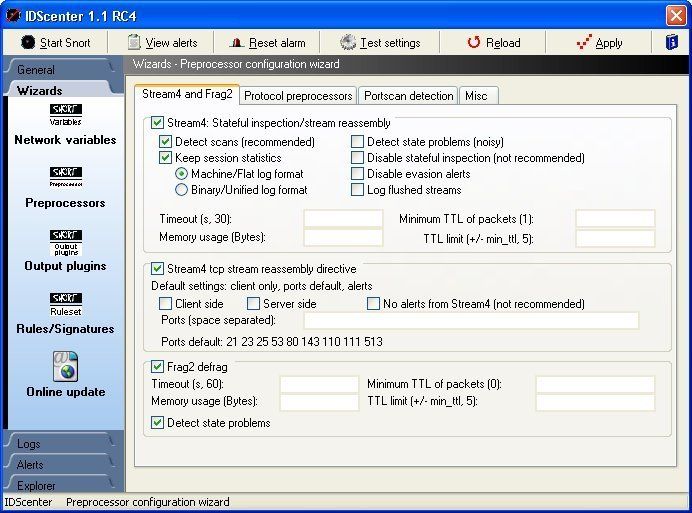Uncheck Detect scans (recommended)
The height and width of the screenshot is (513, 692).
[x=165, y=141]
